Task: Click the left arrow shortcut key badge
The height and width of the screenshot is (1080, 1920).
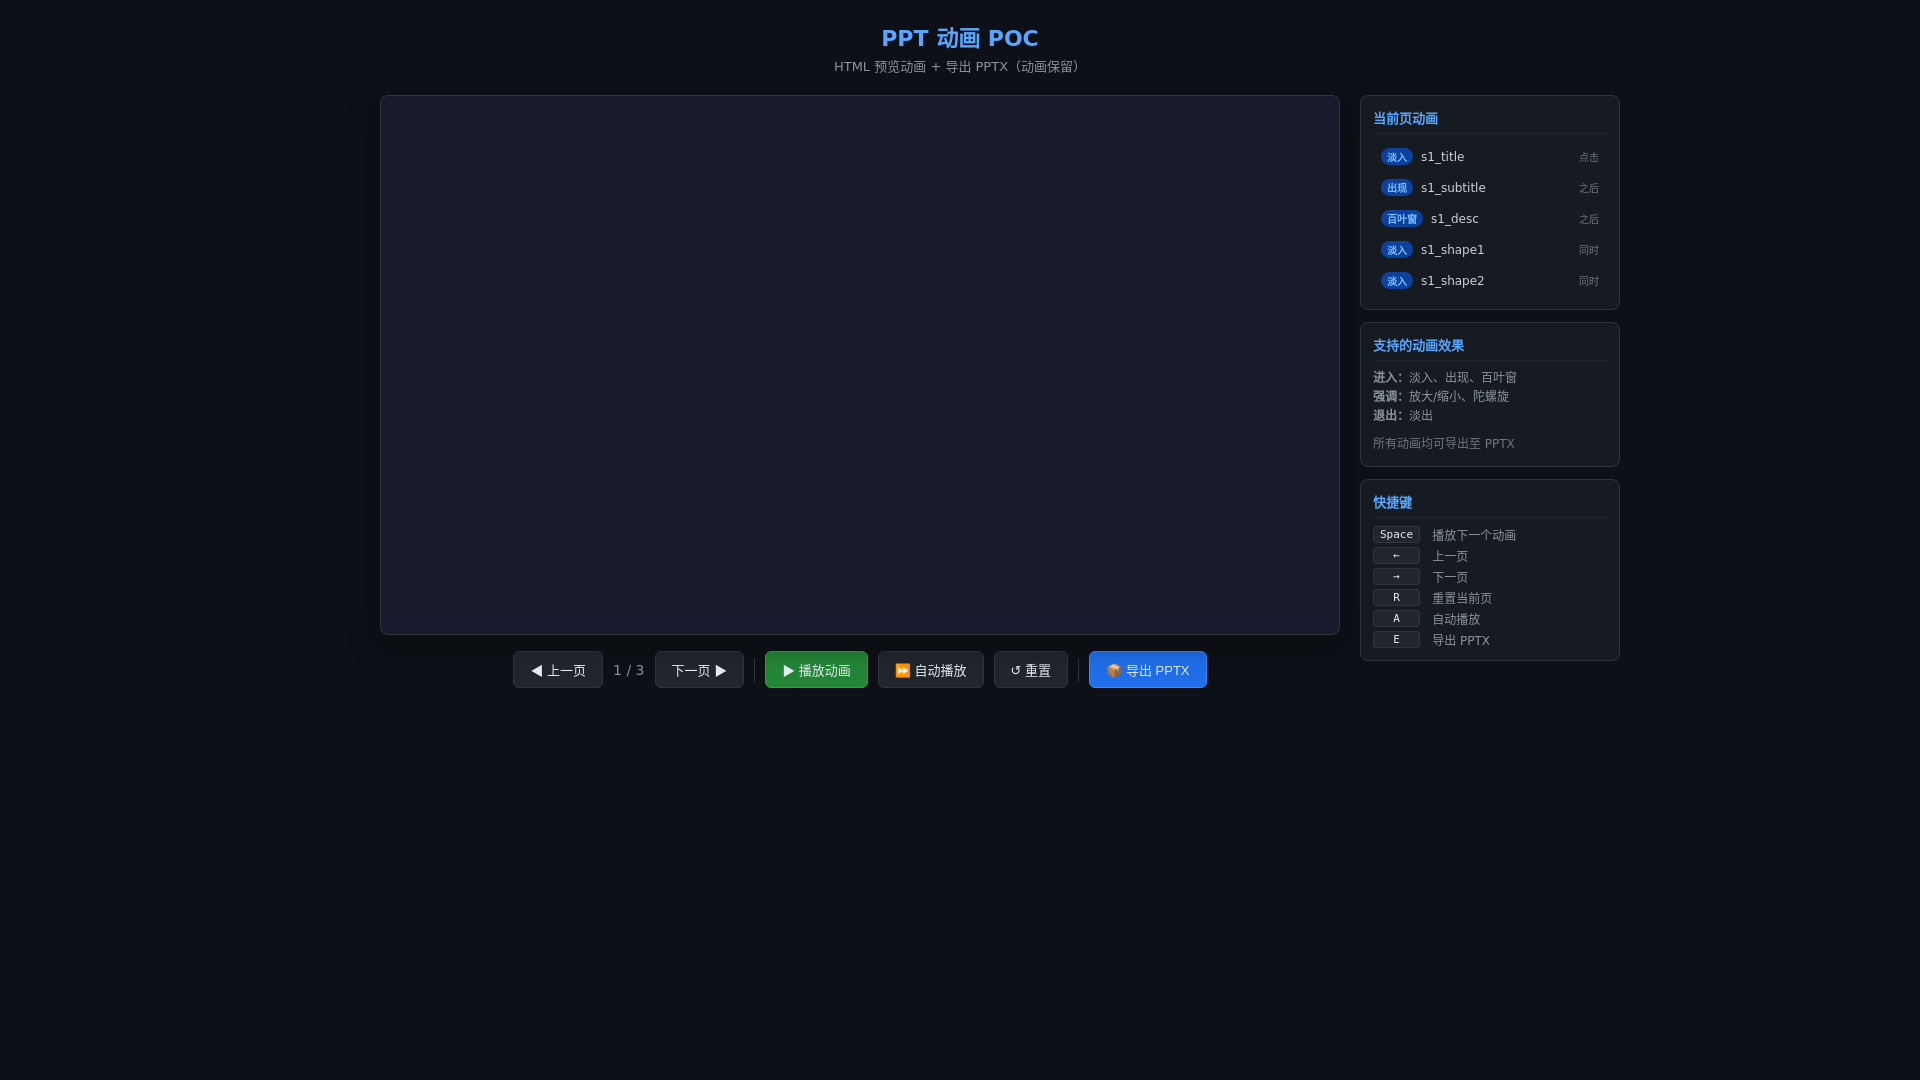Action: point(1396,556)
